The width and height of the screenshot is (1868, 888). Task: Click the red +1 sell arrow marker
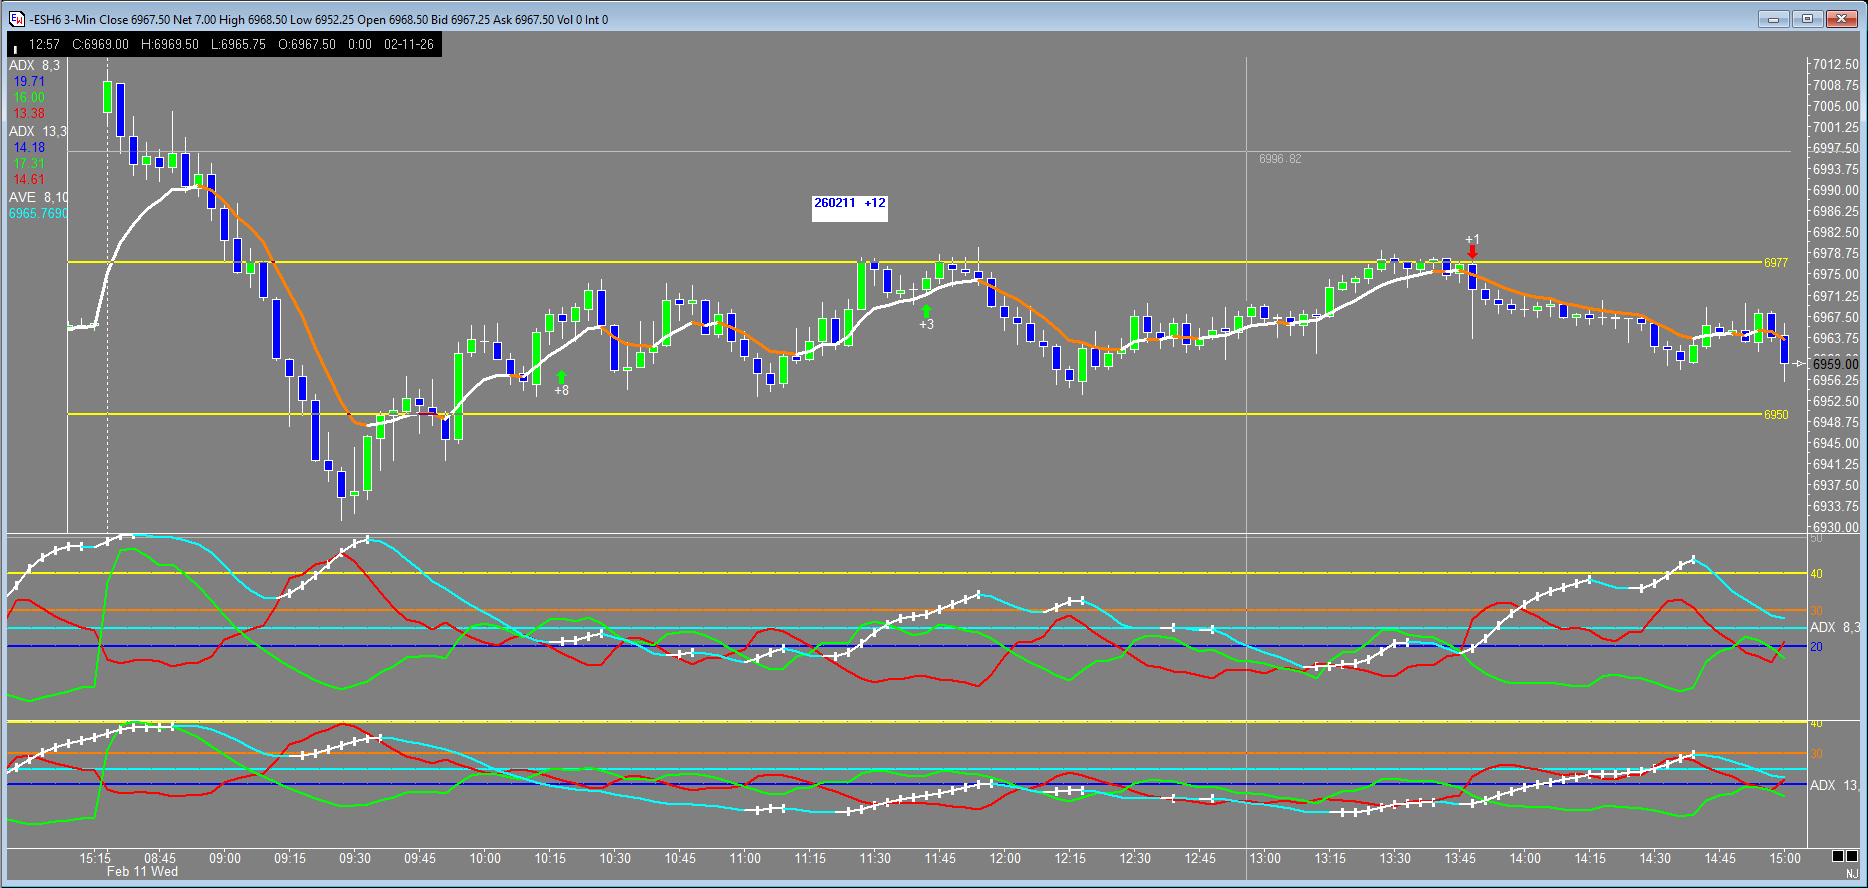[x=1472, y=251]
